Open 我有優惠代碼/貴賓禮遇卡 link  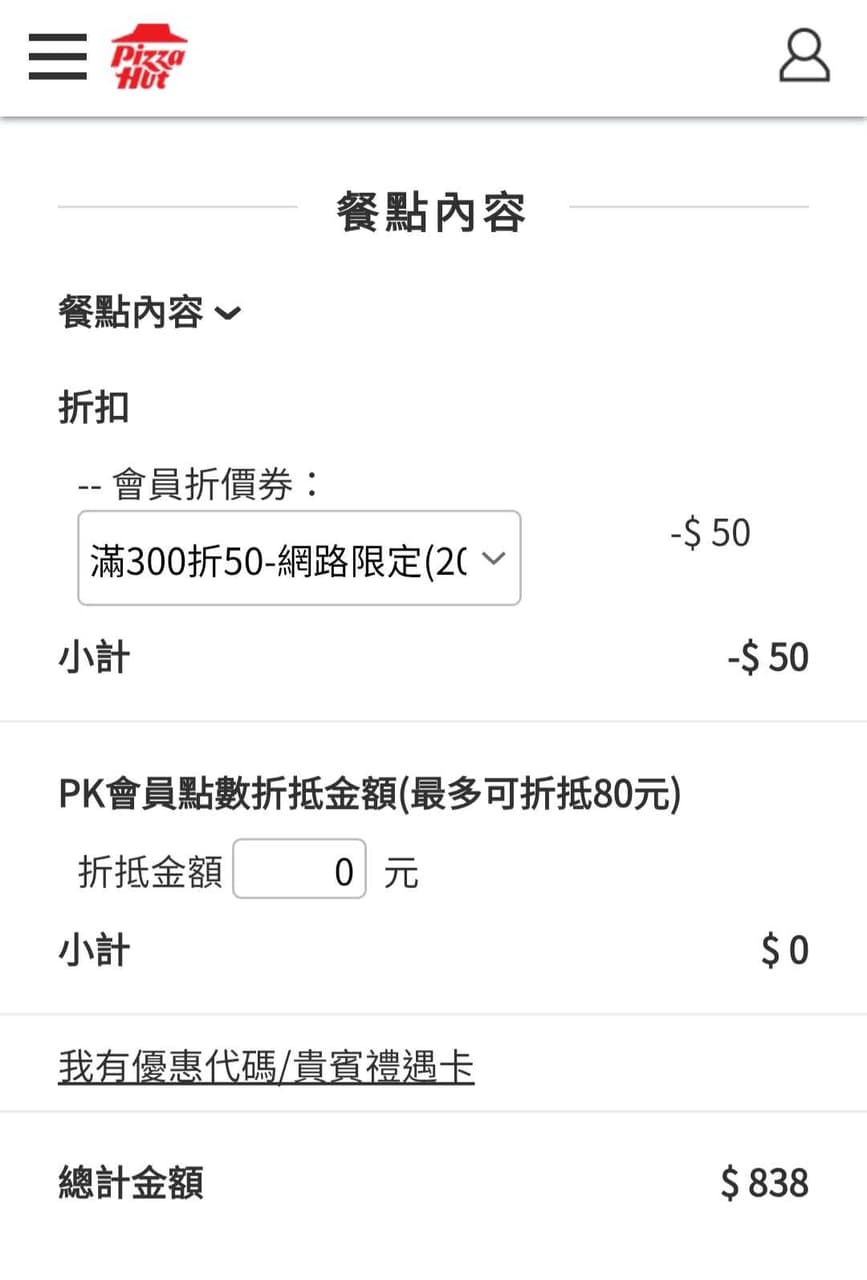point(266,1066)
